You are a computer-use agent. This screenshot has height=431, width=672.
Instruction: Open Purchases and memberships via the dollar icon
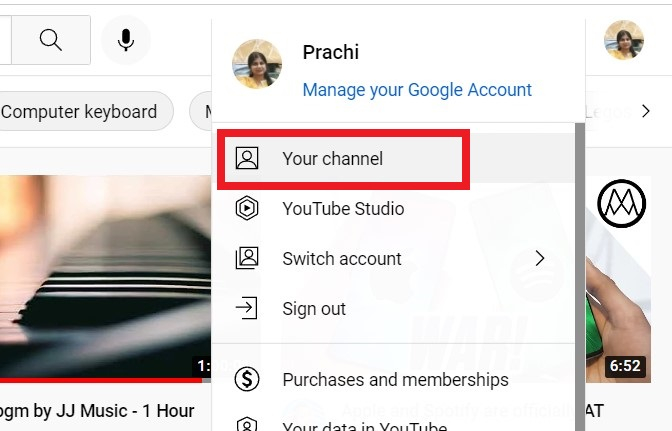(x=246, y=380)
